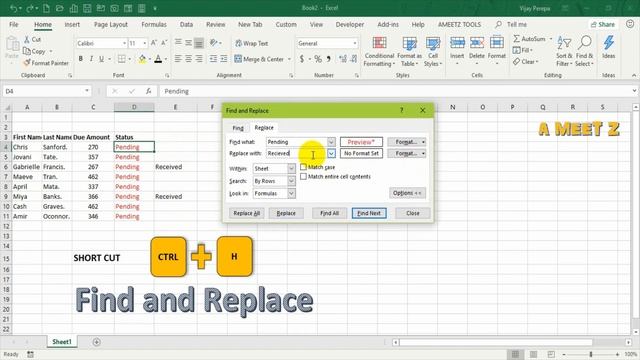Open the File menu
The image size is (640, 360).
point(14,24)
